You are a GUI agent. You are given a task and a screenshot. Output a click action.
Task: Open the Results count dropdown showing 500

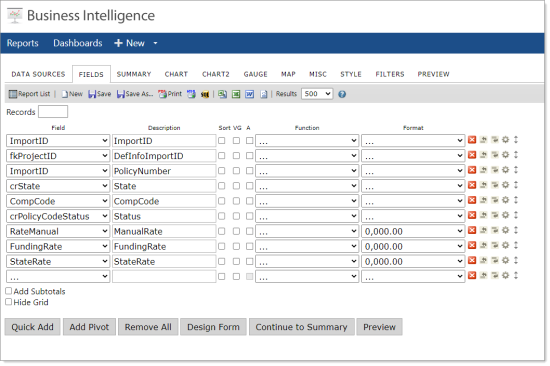point(317,94)
